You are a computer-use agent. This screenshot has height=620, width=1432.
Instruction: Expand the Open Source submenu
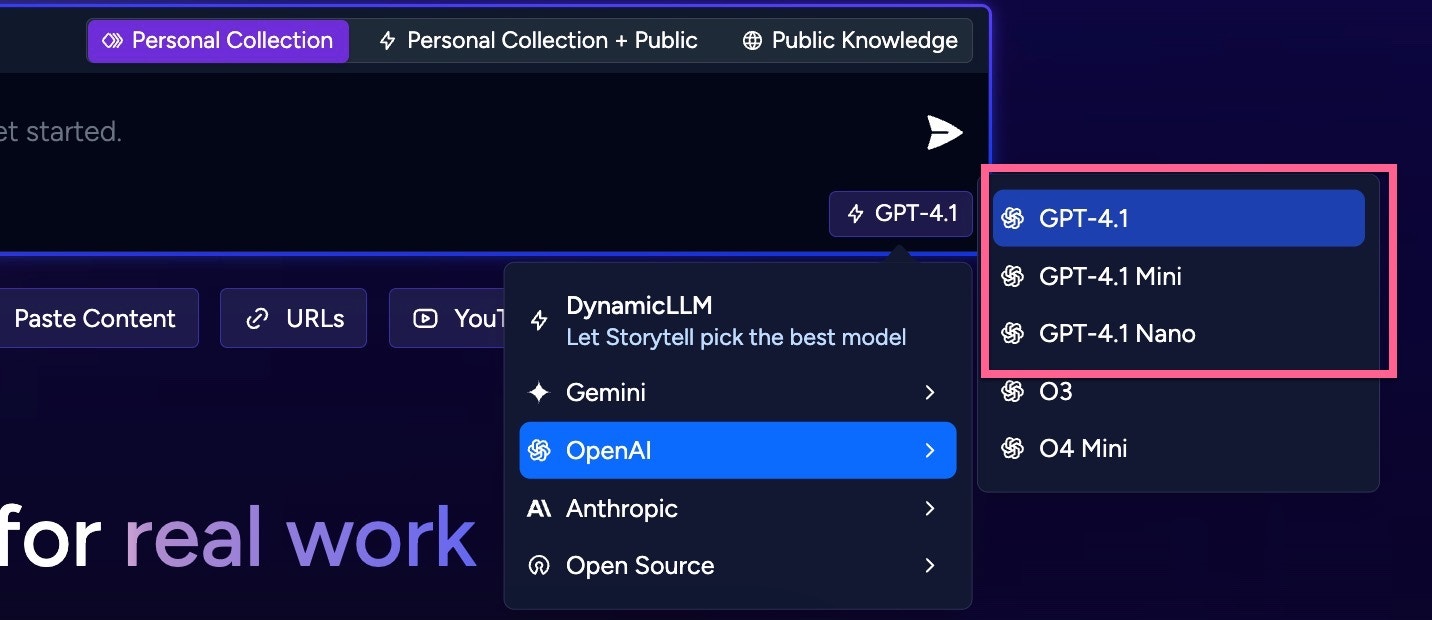(738, 565)
